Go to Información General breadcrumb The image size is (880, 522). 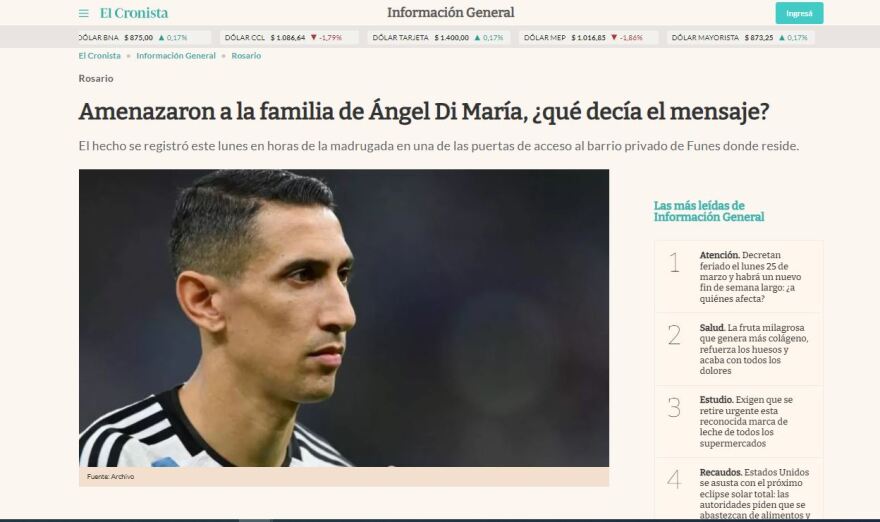176,56
